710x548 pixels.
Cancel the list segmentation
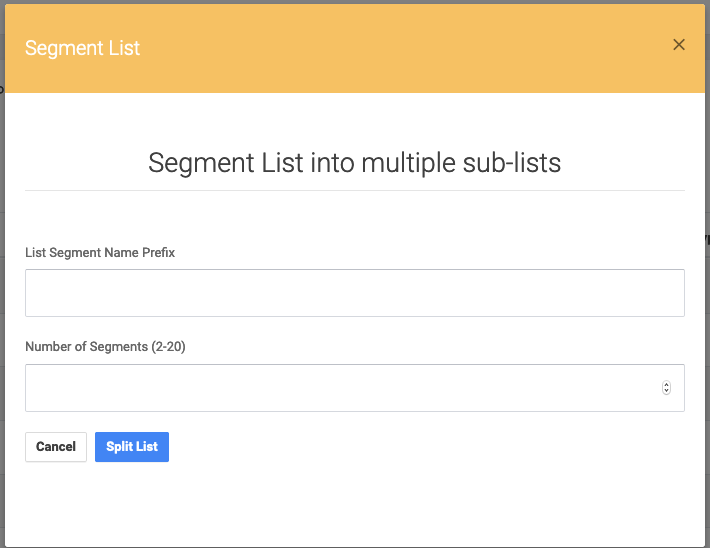[56, 447]
